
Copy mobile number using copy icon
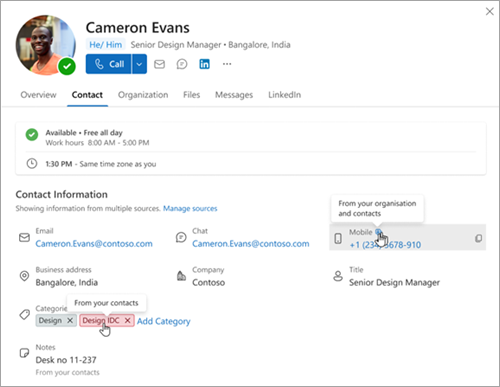(x=478, y=238)
